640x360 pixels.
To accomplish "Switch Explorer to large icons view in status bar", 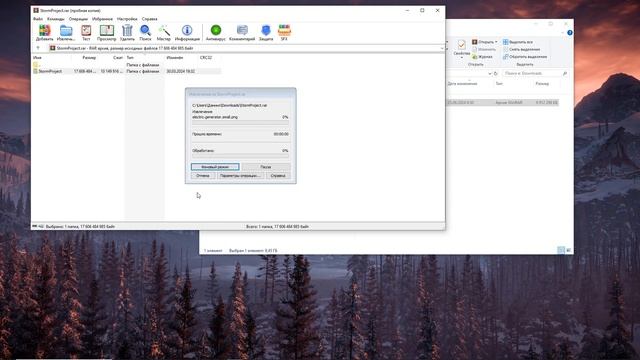I will click(568, 250).
